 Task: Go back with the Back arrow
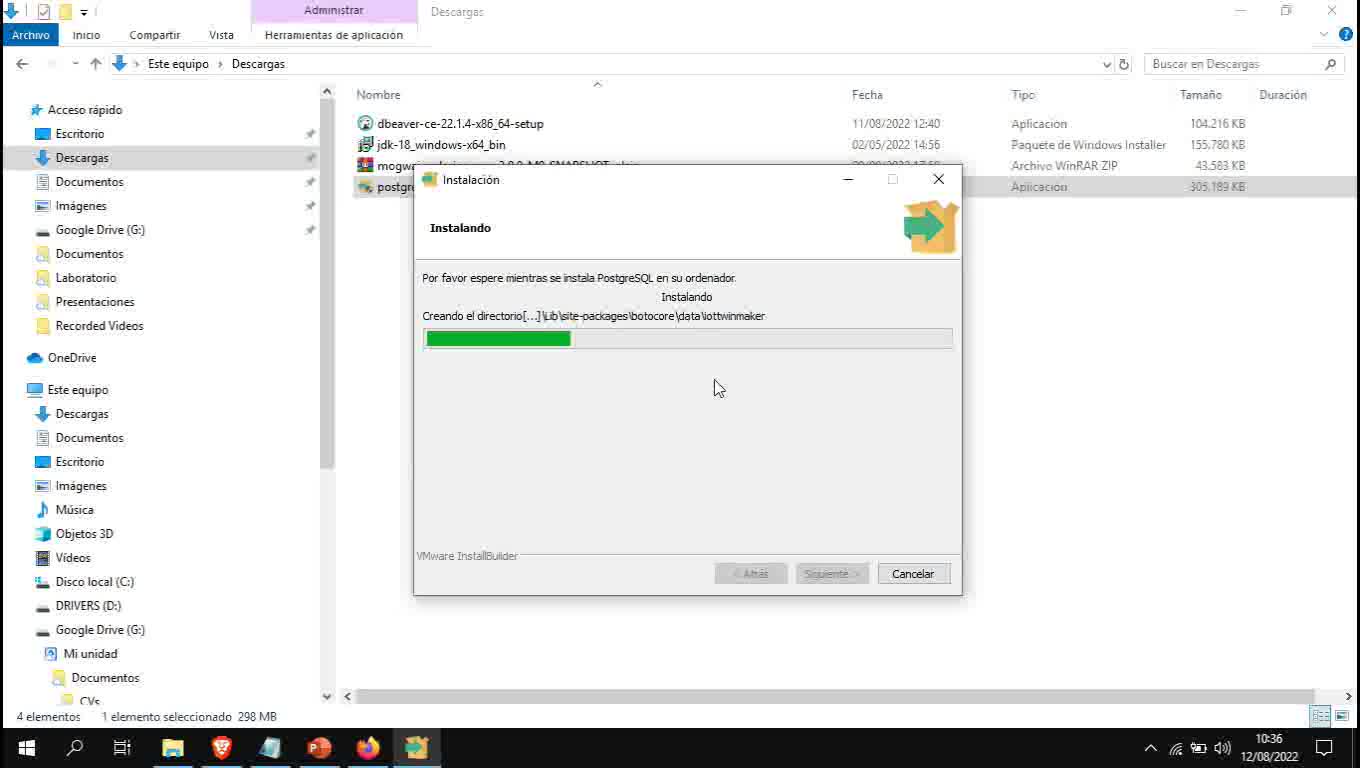[22, 63]
